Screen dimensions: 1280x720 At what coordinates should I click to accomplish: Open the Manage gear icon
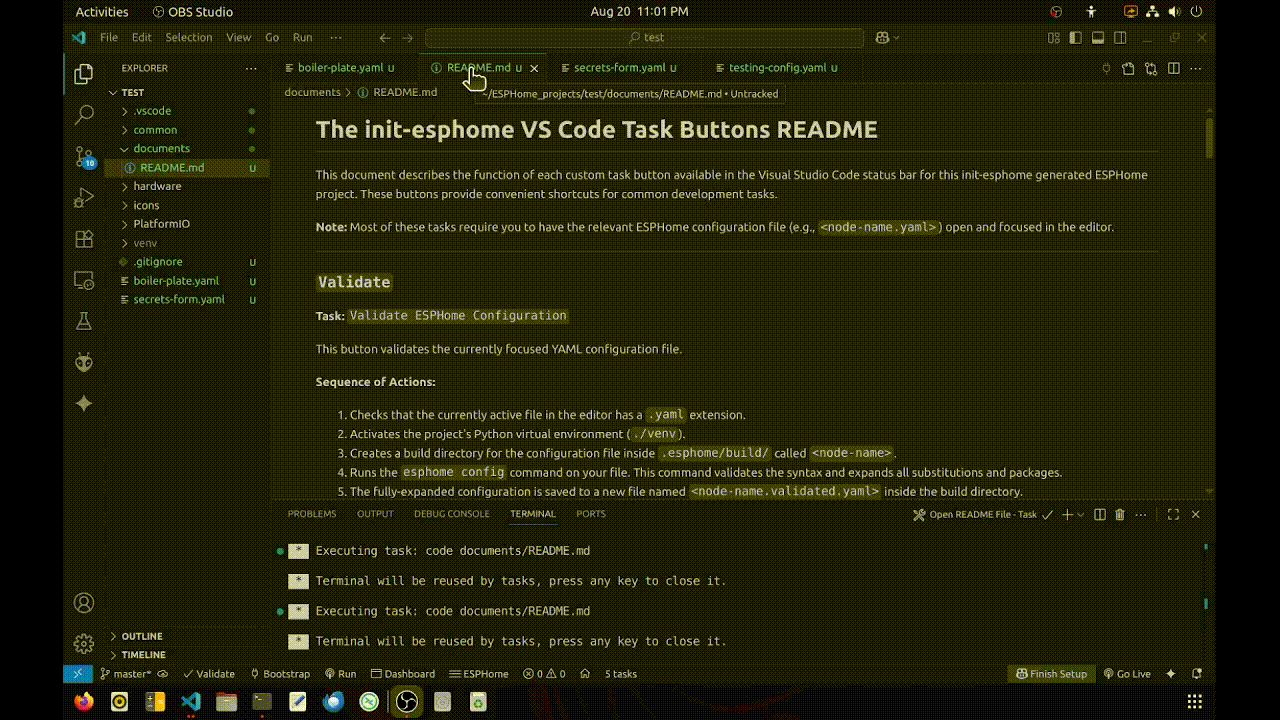tap(84, 643)
